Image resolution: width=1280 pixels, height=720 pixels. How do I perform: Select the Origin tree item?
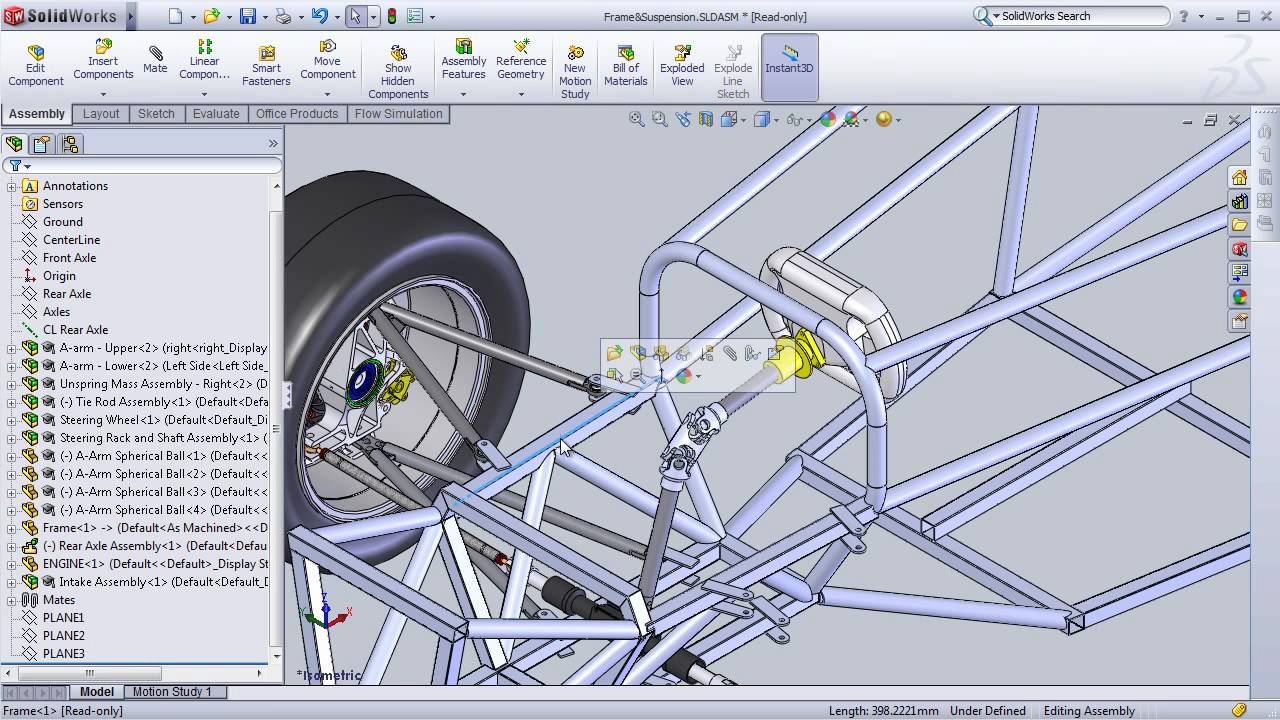point(59,276)
